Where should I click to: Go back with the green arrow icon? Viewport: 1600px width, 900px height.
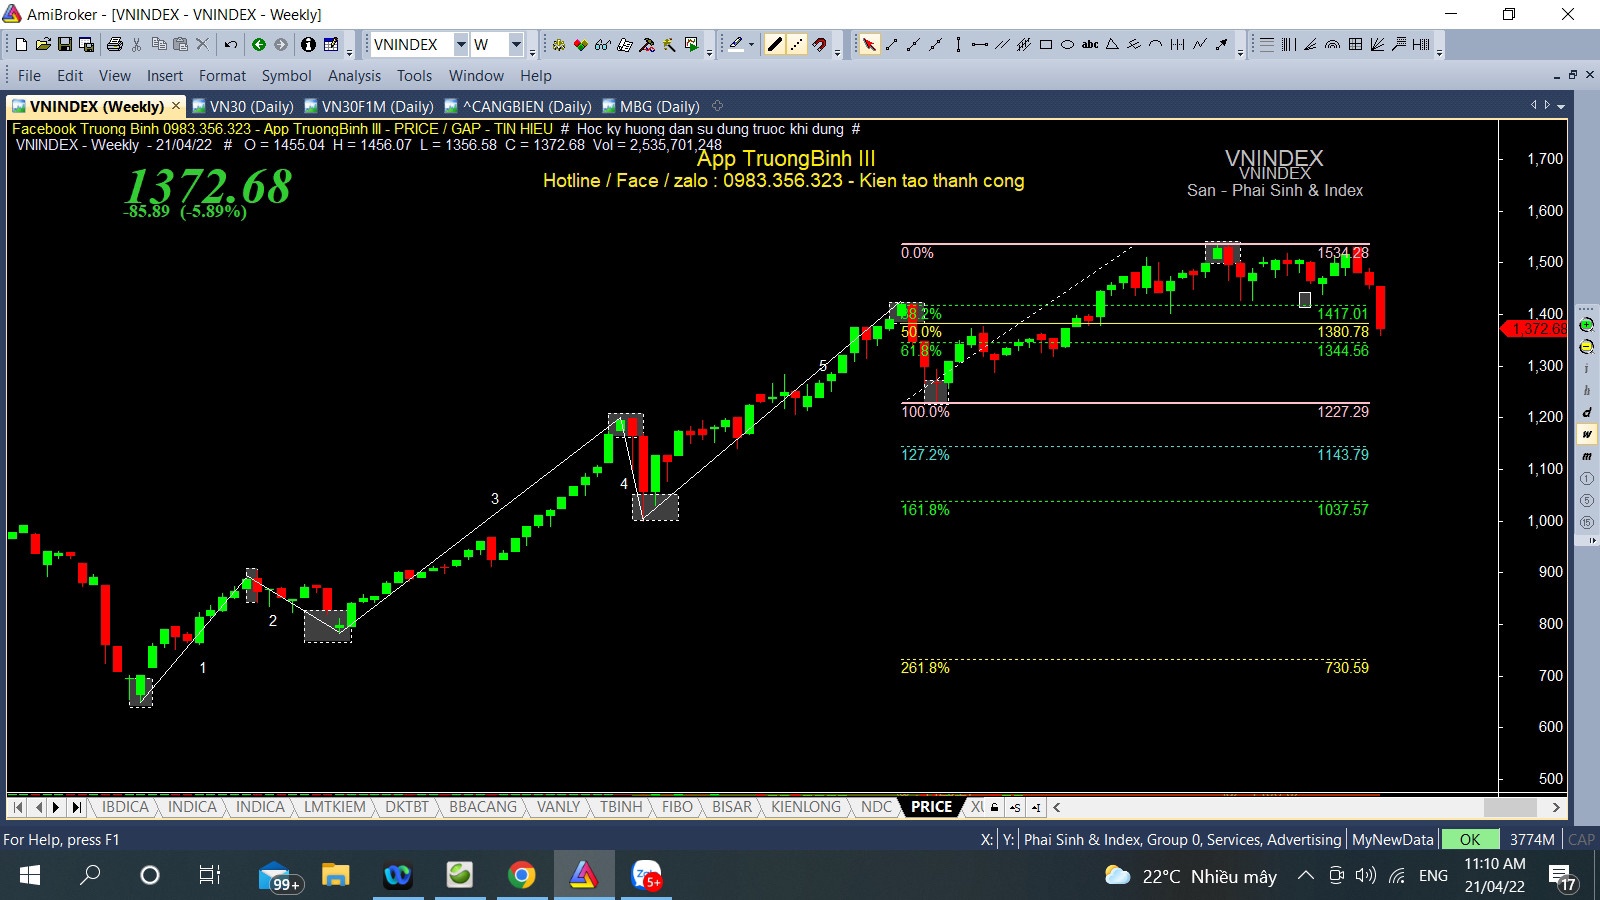(259, 44)
